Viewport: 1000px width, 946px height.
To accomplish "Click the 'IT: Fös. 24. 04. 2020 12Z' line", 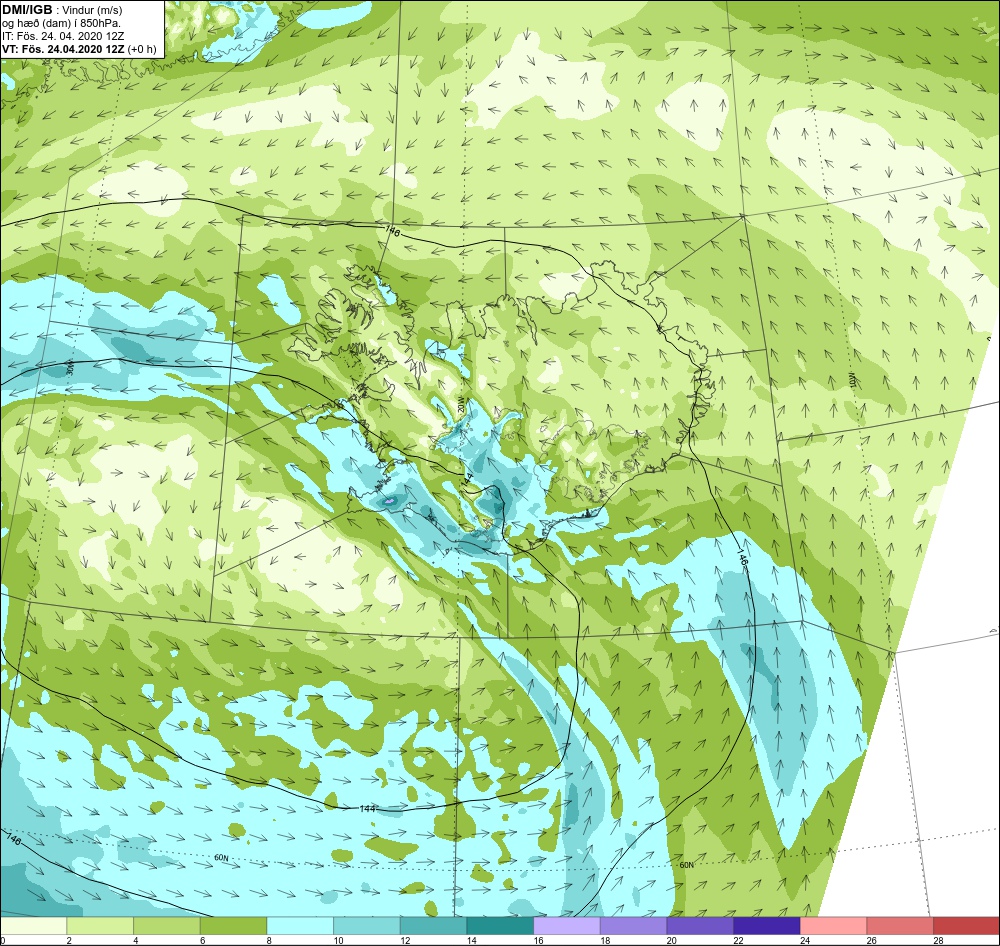I will tap(63, 36).
